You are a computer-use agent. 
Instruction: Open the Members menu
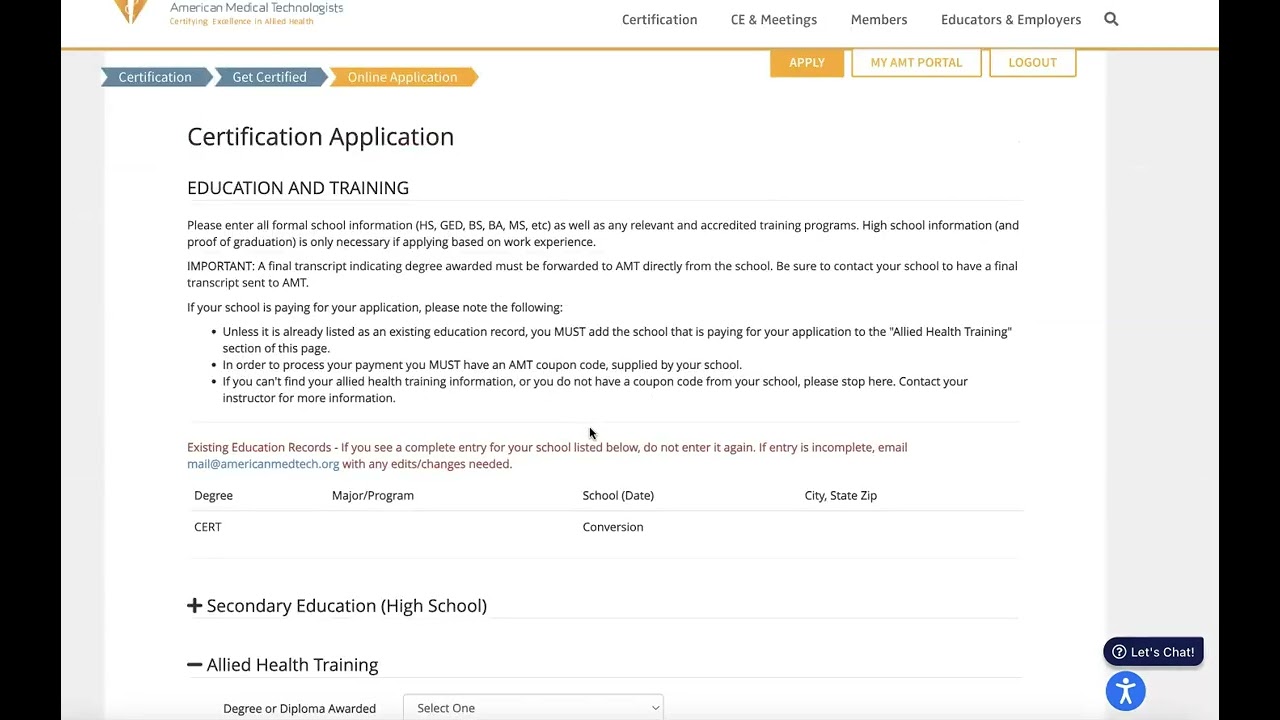(879, 19)
